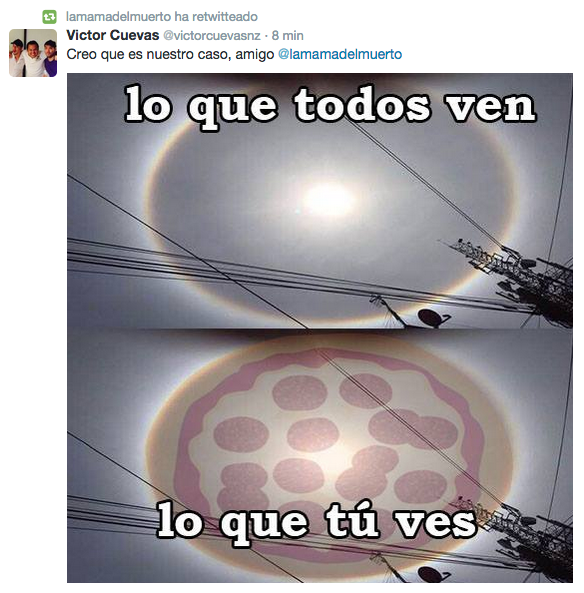Select the "lo que tú ves" caption

[x=317, y=522]
